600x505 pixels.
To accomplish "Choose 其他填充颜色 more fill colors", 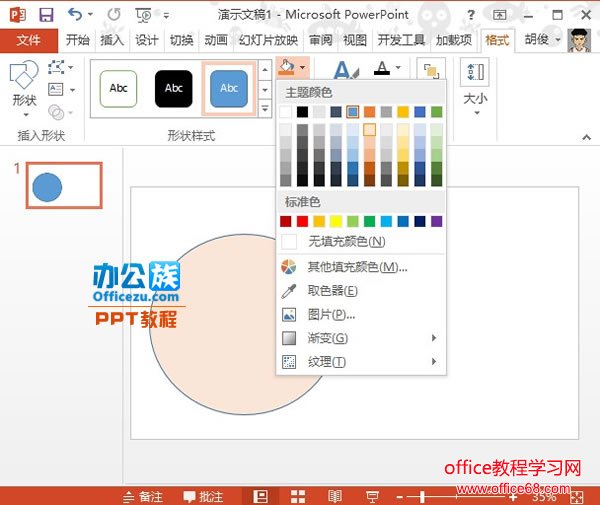I will [x=361, y=267].
